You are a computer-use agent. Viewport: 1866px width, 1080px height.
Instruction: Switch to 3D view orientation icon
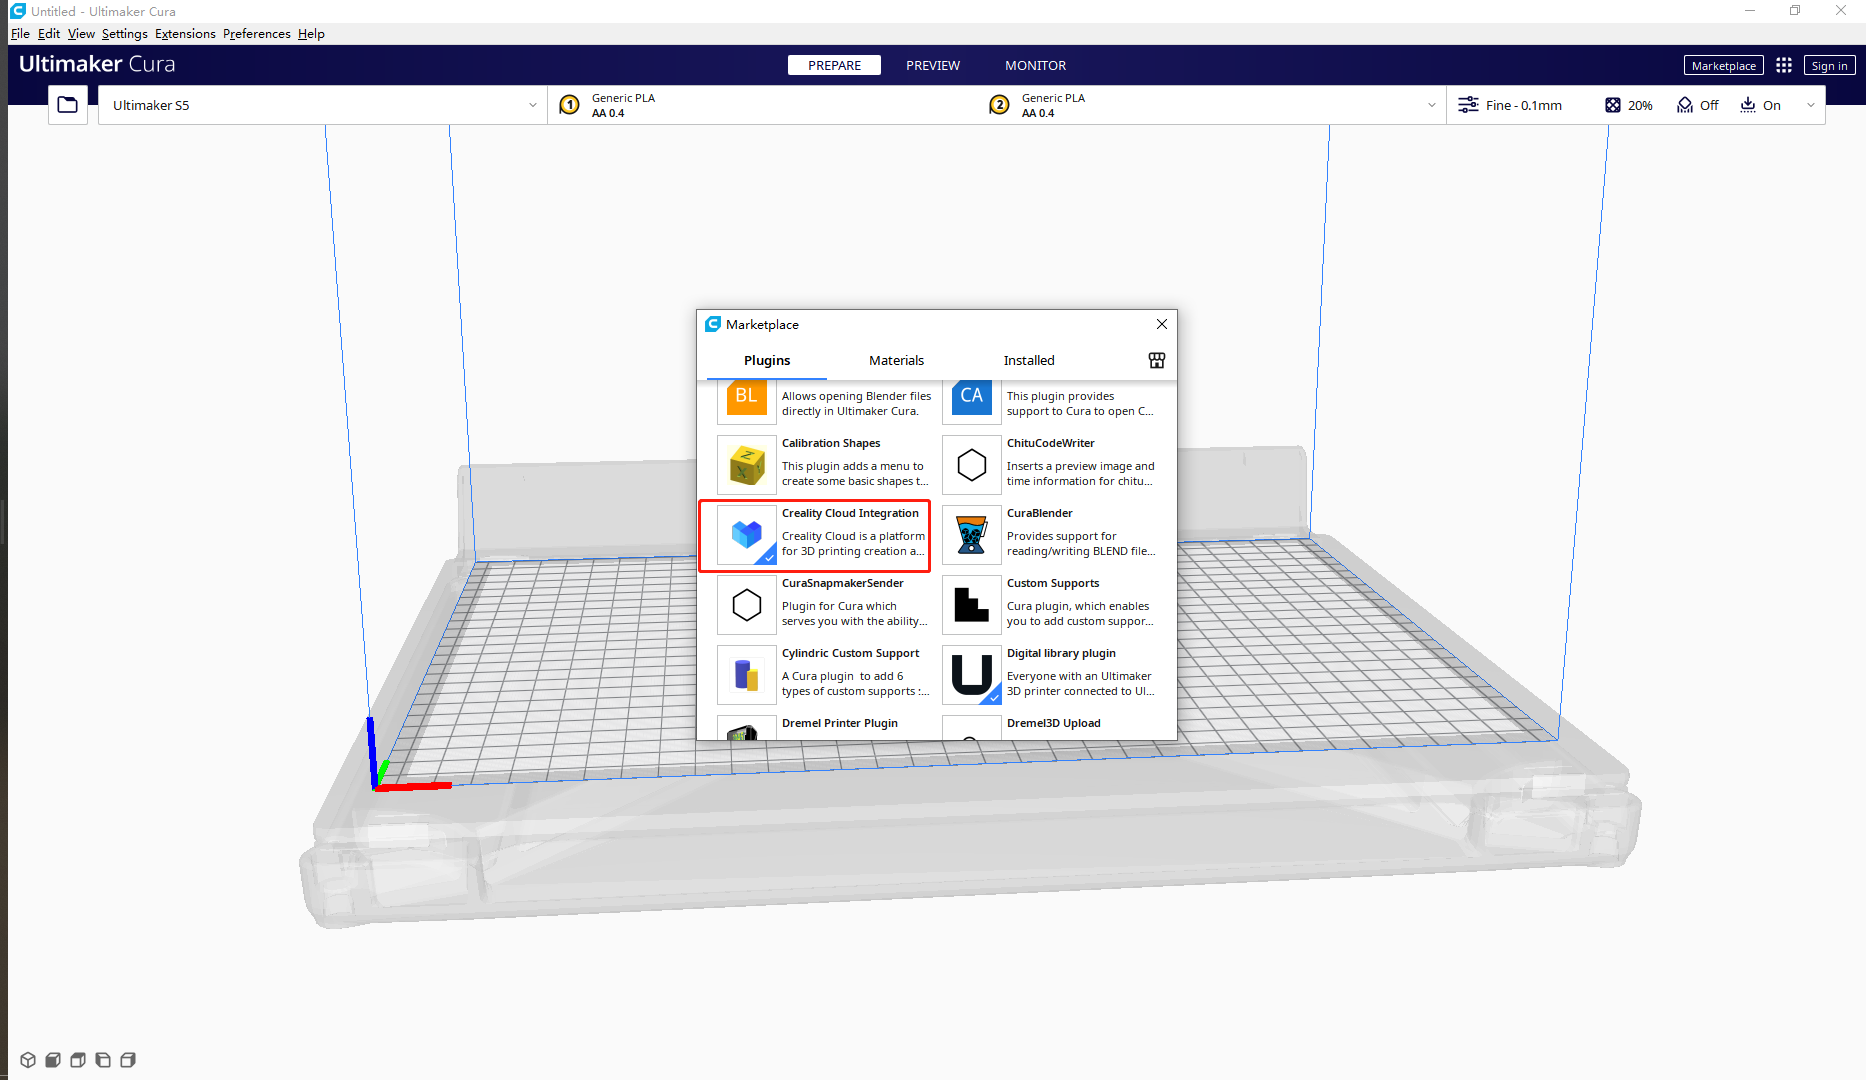point(28,1060)
